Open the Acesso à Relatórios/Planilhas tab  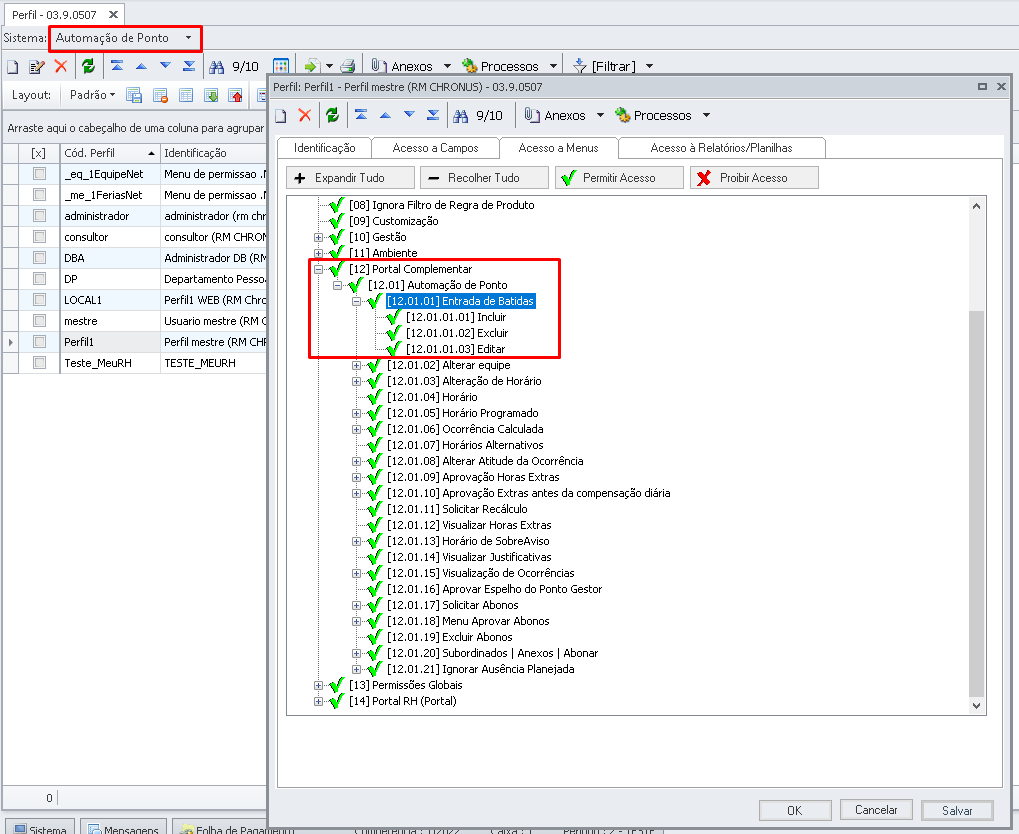(721, 148)
